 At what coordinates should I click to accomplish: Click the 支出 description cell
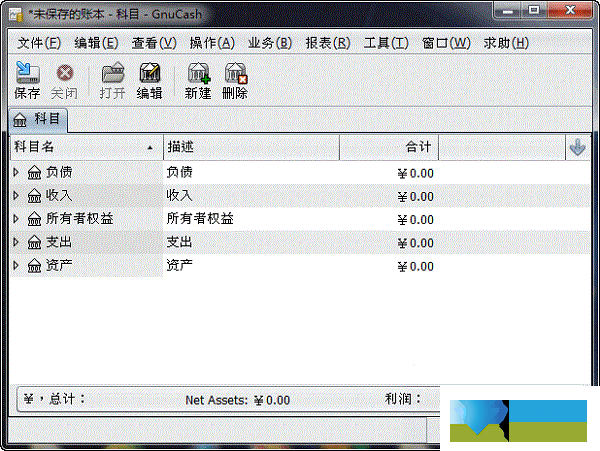[x=179, y=242]
